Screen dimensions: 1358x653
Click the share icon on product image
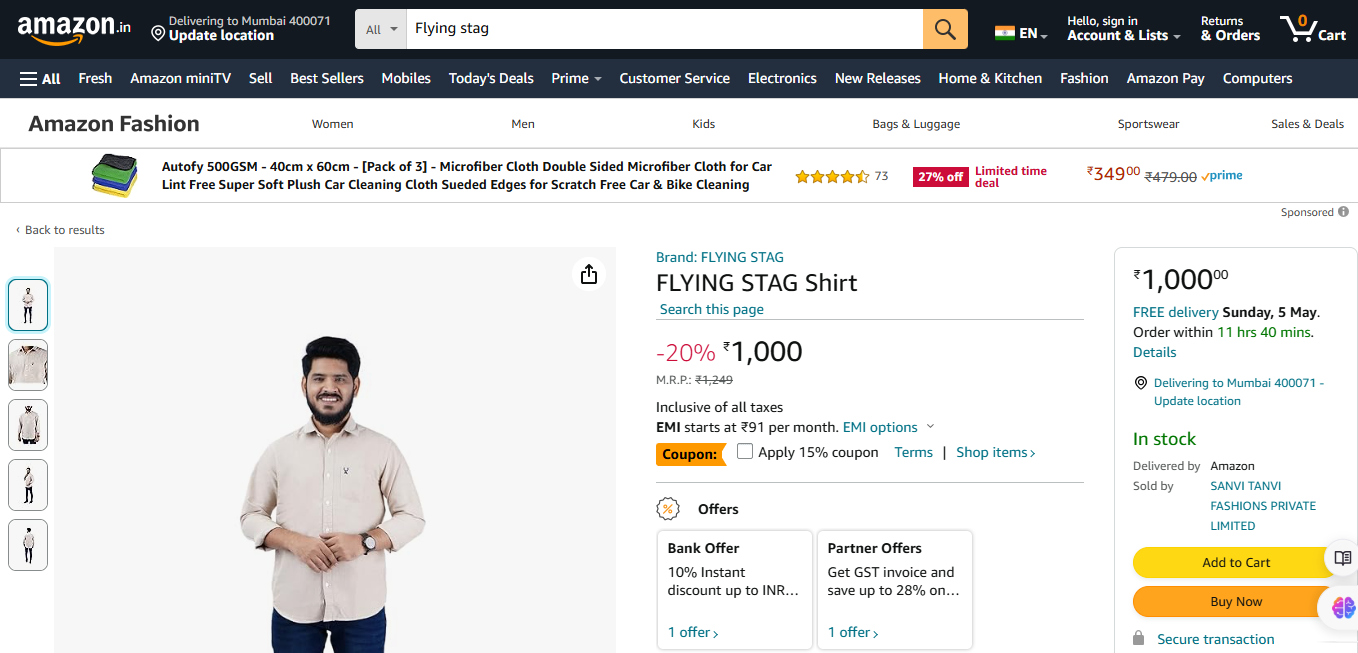589,274
